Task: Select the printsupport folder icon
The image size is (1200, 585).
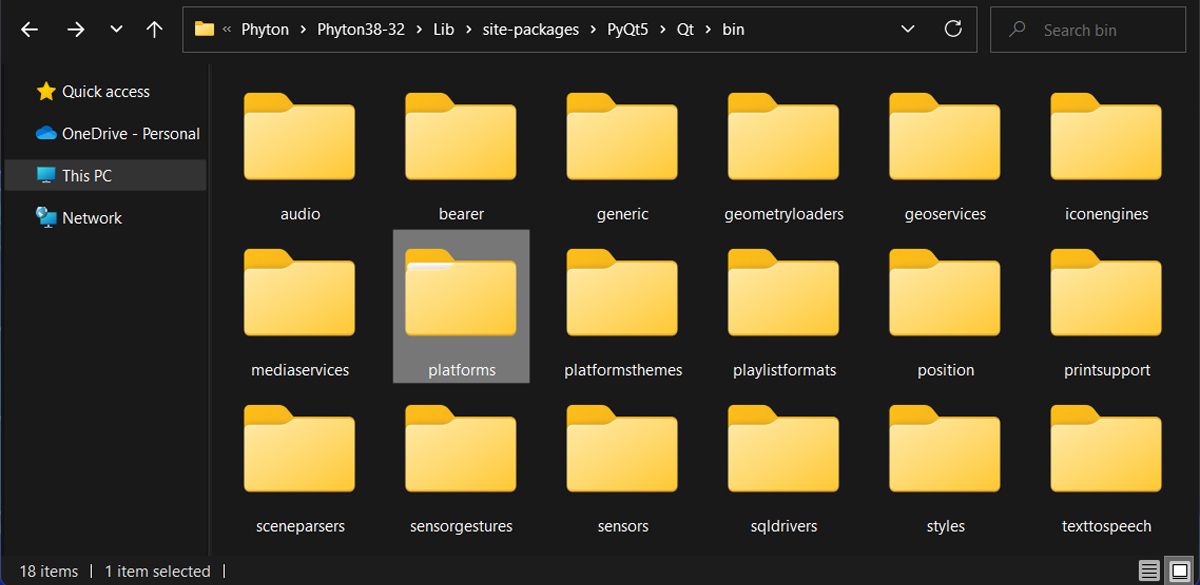Action: click(1106, 292)
